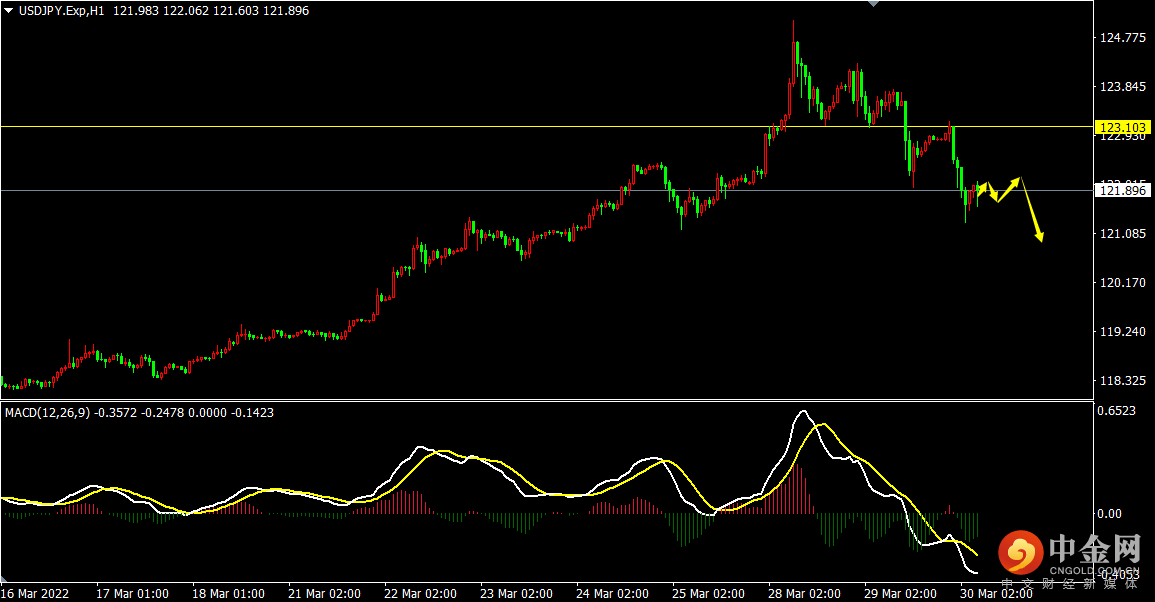Click the USDJPY.Exp,H1 symbol title
This screenshot has height=602, width=1155.
click(61, 11)
